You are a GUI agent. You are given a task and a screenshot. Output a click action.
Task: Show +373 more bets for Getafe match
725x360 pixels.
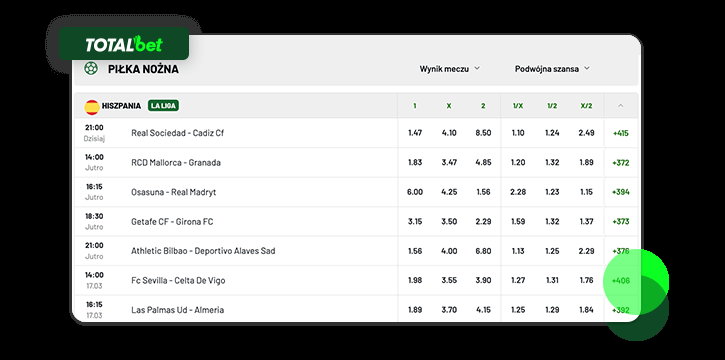pyautogui.click(x=621, y=222)
